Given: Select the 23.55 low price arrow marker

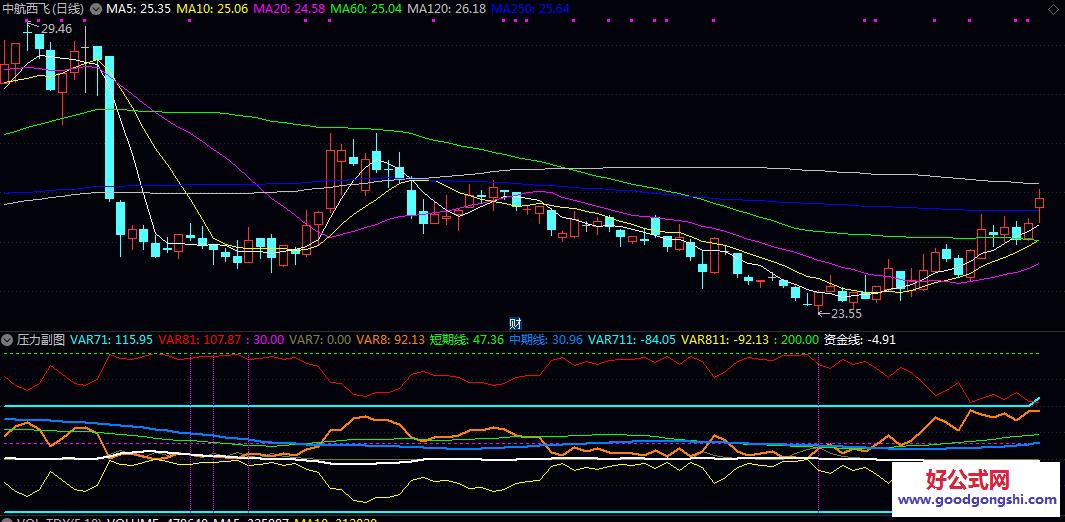Looking at the screenshot, I should [x=839, y=314].
